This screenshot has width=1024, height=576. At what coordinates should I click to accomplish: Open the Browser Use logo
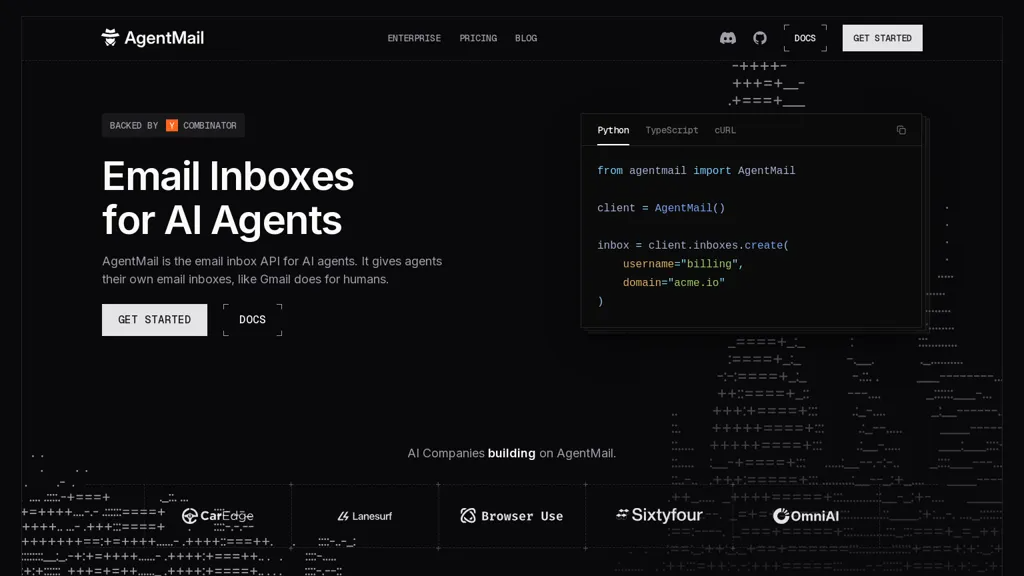(x=511, y=516)
